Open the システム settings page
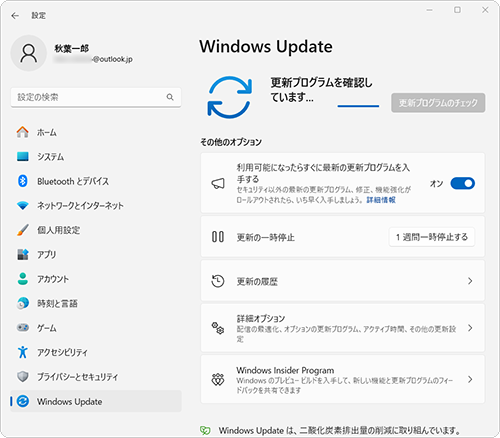Image resolution: width=500 pixels, height=438 pixels. point(96,157)
